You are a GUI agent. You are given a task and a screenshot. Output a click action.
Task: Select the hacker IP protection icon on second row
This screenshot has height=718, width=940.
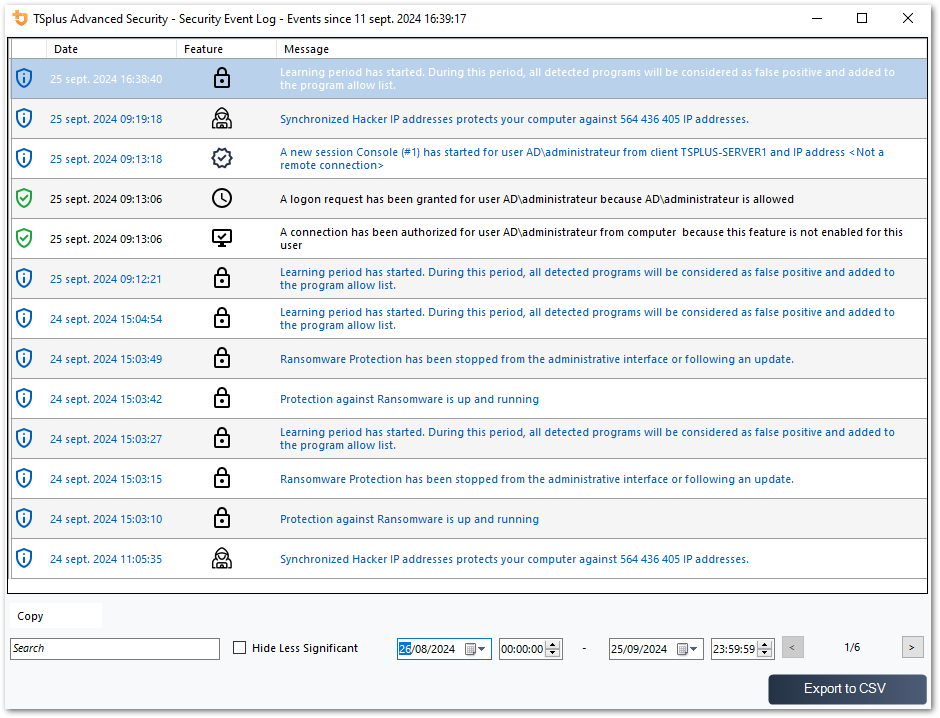(222, 118)
